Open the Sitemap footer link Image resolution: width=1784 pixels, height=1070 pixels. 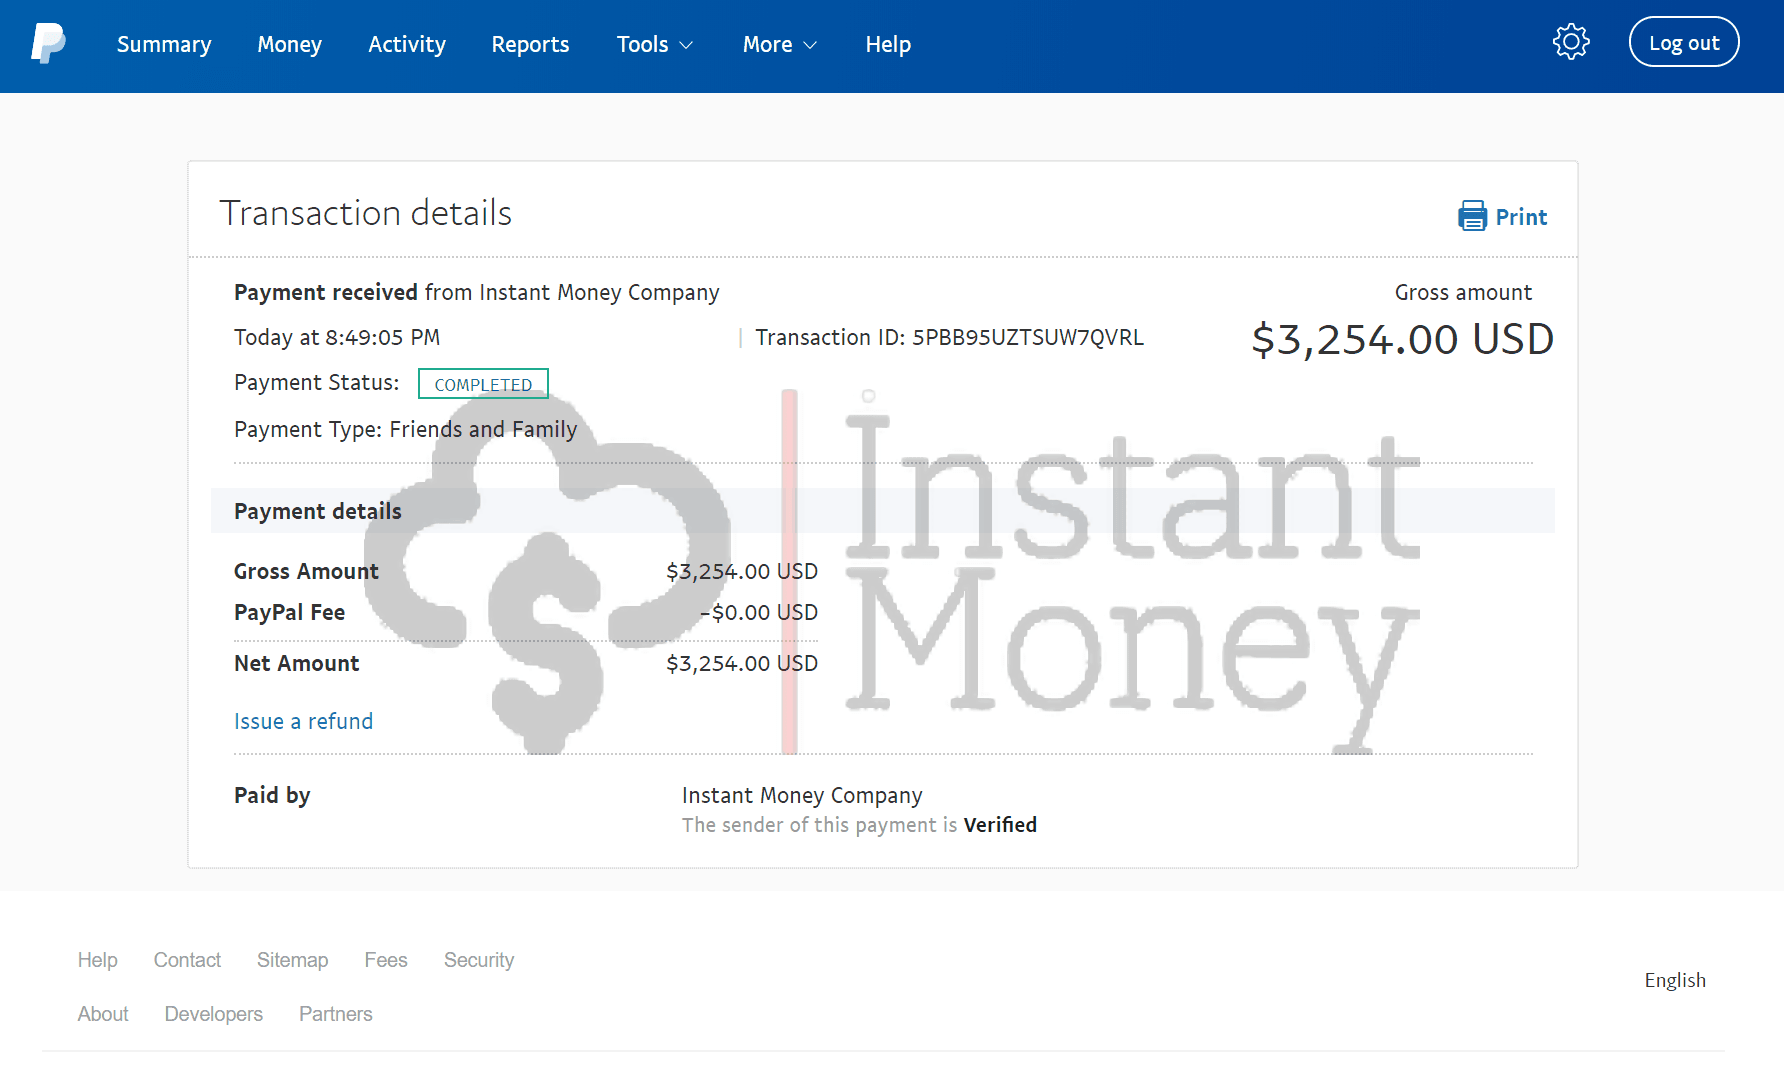coord(292,960)
